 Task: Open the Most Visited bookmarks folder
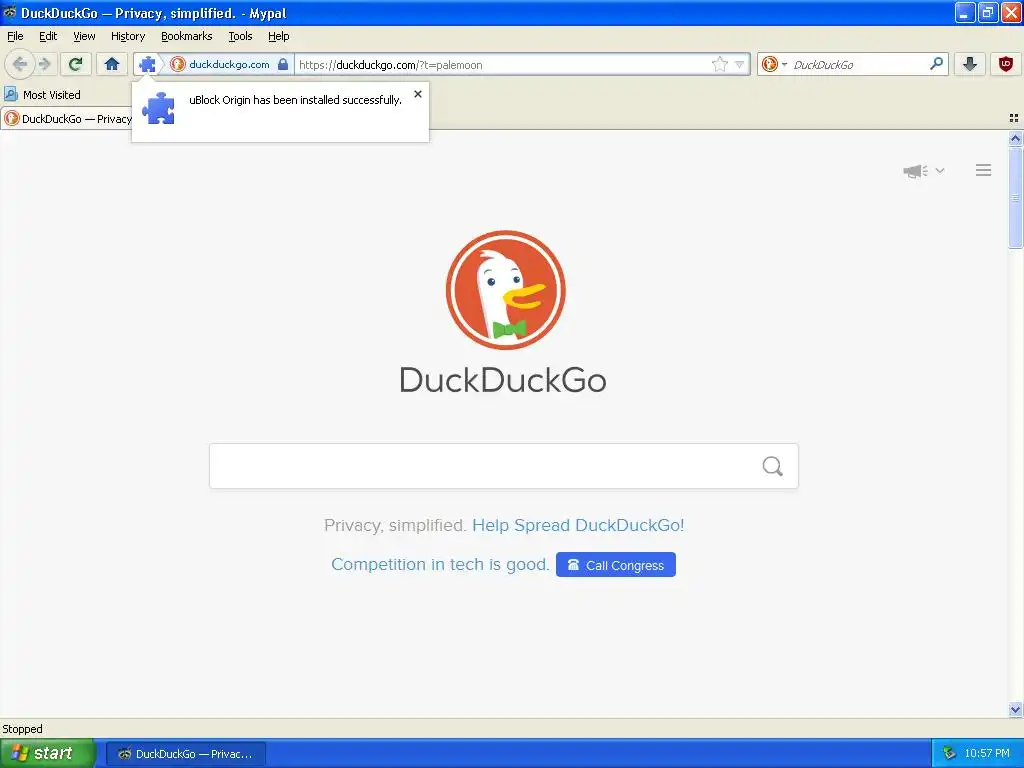point(42,95)
